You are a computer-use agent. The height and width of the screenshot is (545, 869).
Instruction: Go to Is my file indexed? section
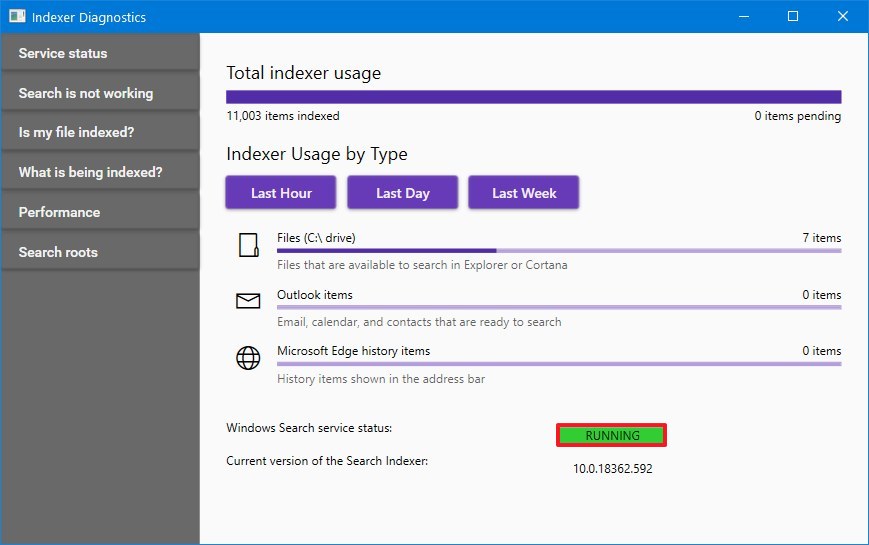point(100,132)
